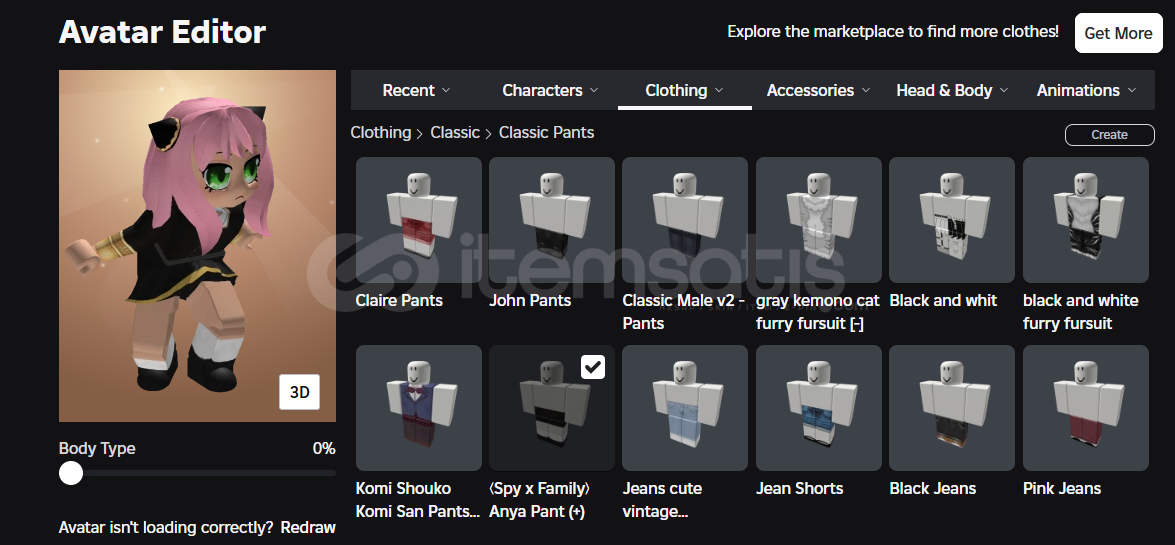Select the Pink Jeans thumbnail
Image resolution: width=1175 pixels, height=545 pixels.
click(x=1085, y=408)
